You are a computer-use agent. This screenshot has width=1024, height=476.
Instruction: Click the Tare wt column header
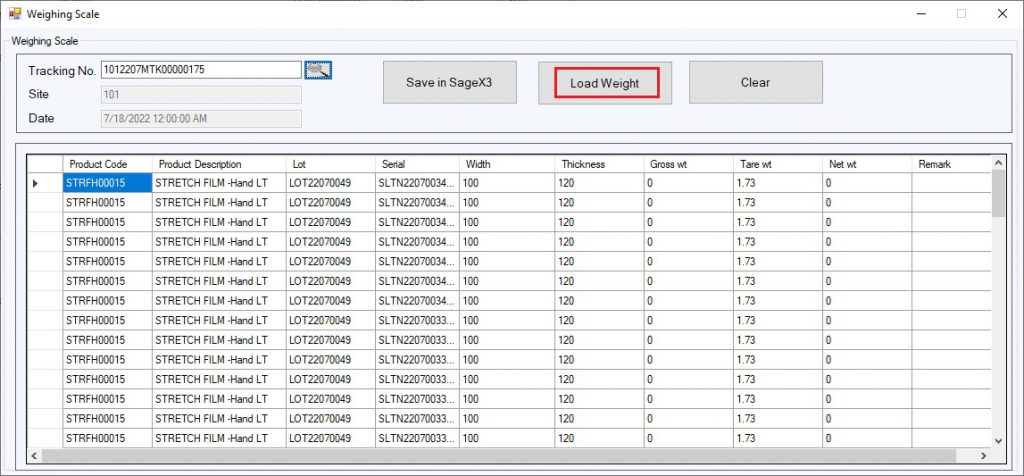[778, 164]
